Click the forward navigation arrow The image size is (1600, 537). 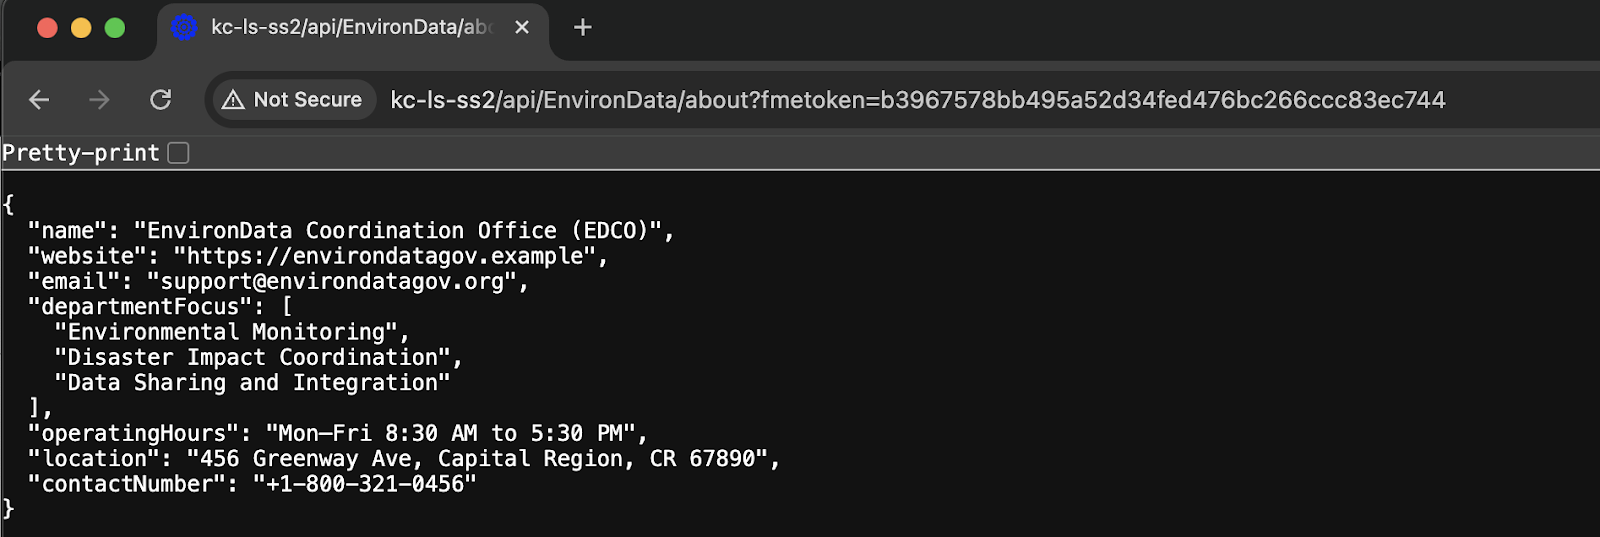click(99, 100)
